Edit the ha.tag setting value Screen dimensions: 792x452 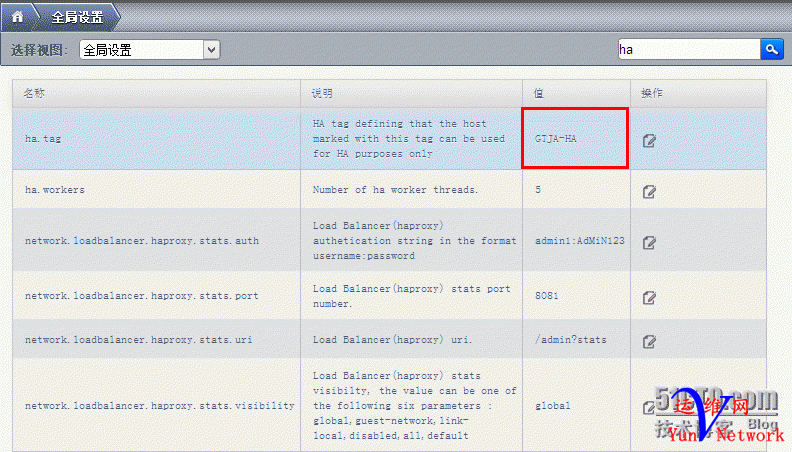coord(649,141)
